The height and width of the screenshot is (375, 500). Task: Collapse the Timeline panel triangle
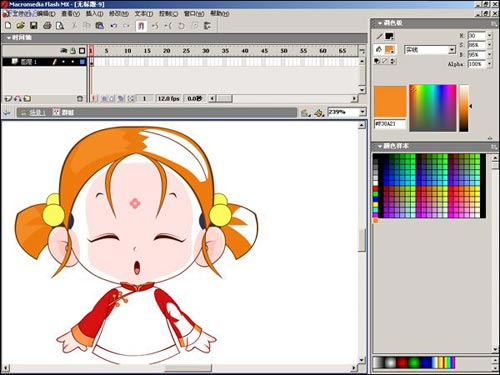pyautogui.click(x=9, y=38)
